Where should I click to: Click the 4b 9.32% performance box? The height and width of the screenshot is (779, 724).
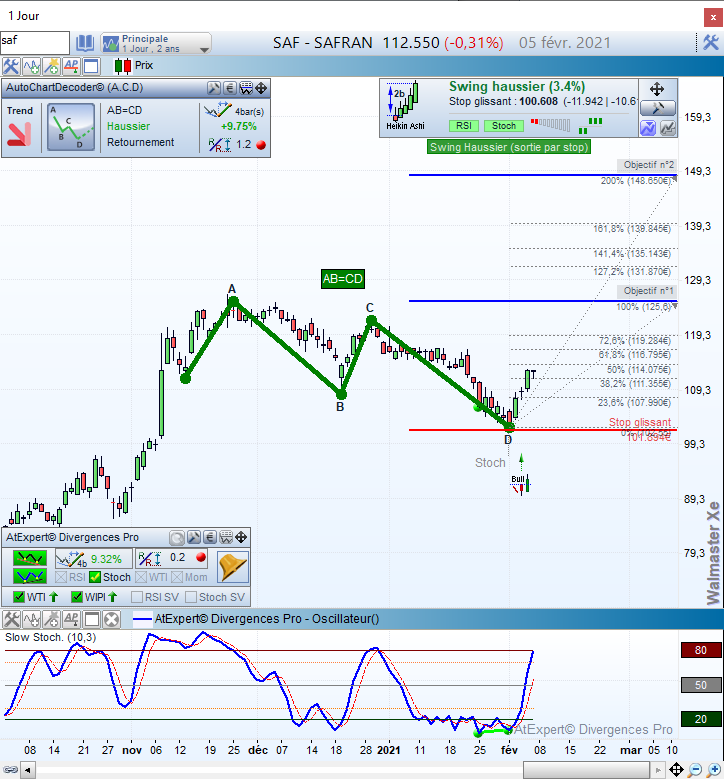pos(94,559)
